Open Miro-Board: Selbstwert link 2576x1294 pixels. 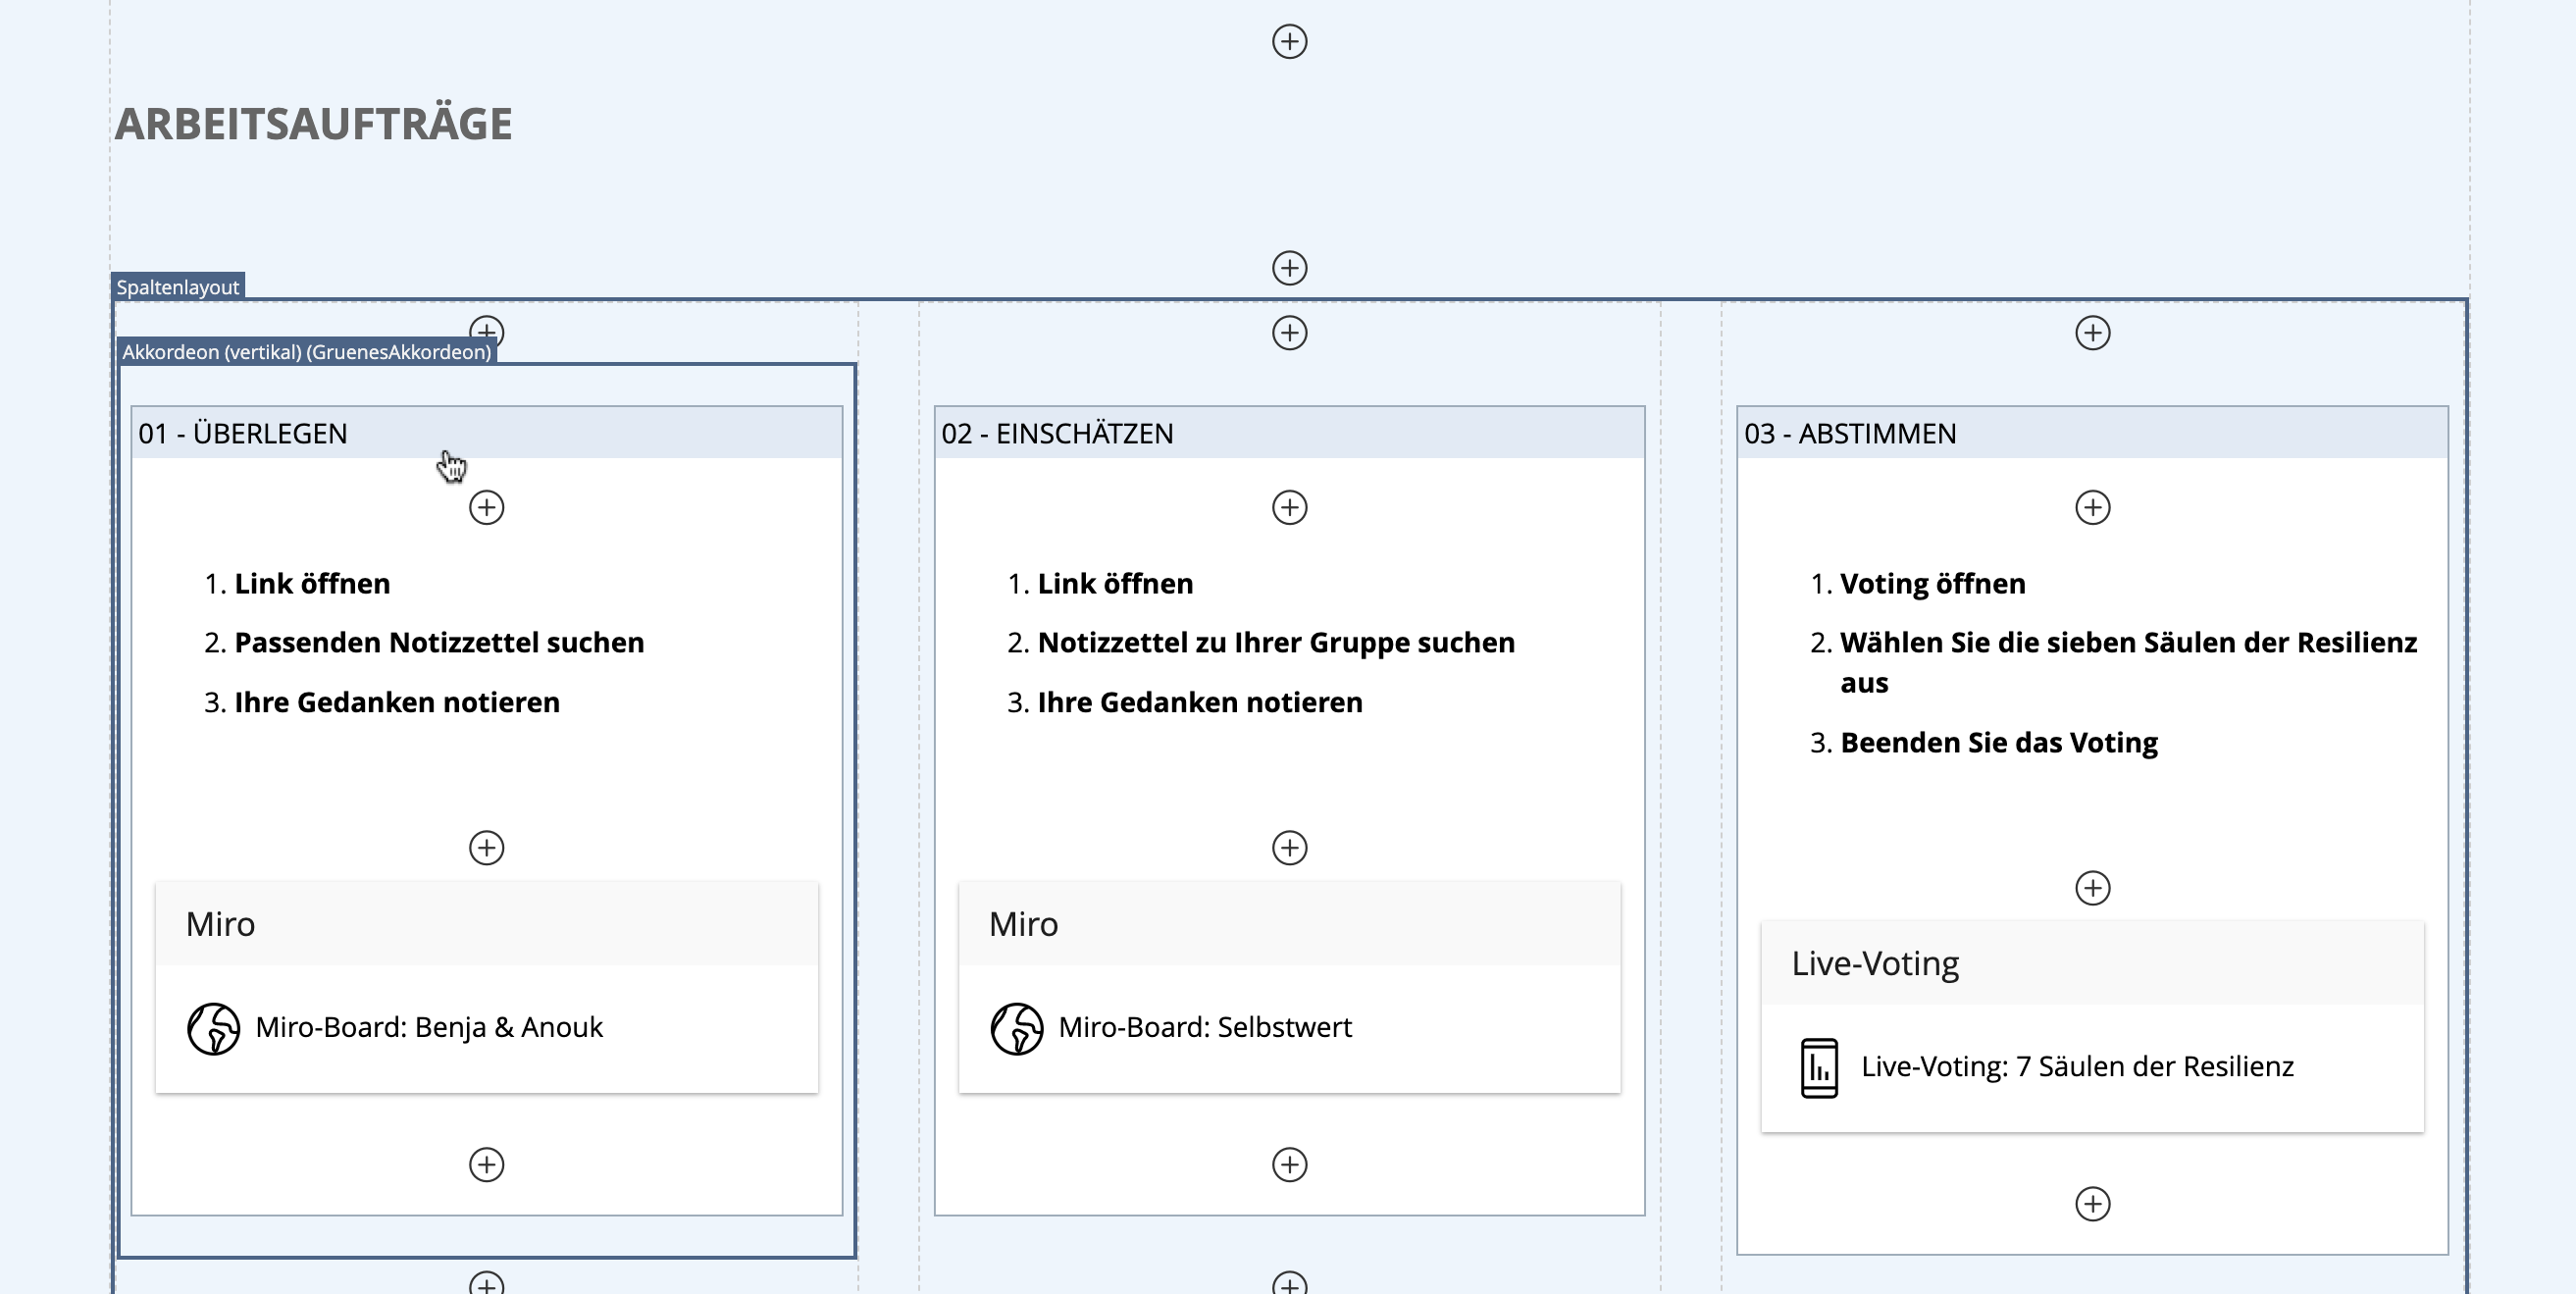[1204, 1028]
